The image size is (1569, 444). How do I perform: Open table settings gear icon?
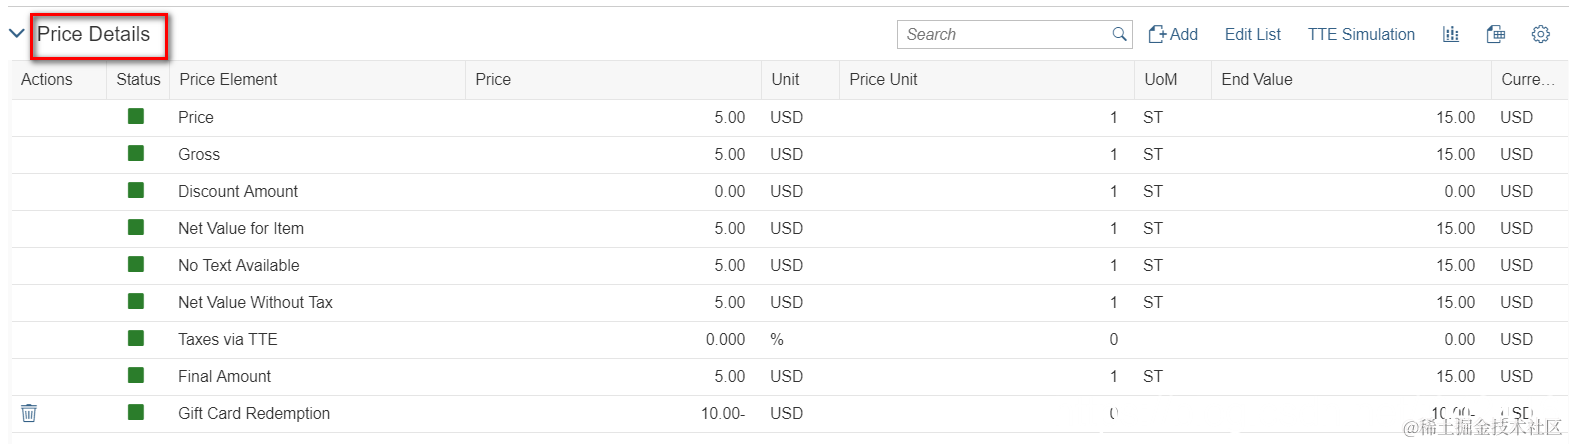coord(1540,34)
